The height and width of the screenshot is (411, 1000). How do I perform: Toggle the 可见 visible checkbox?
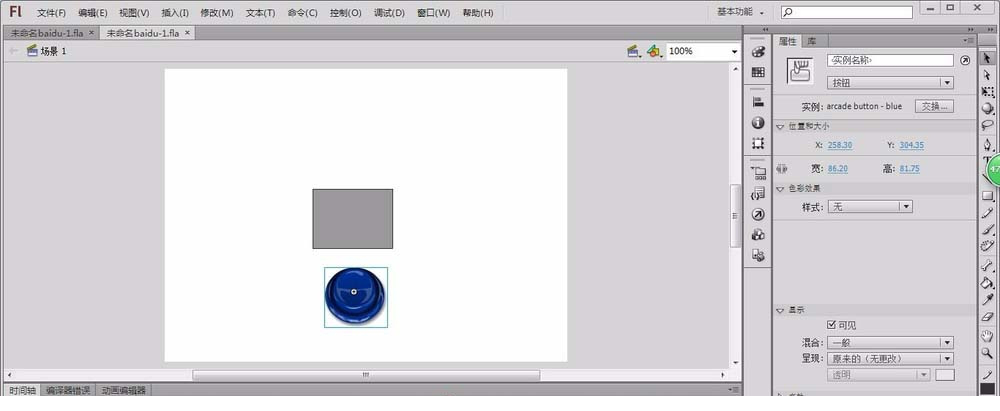831,325
